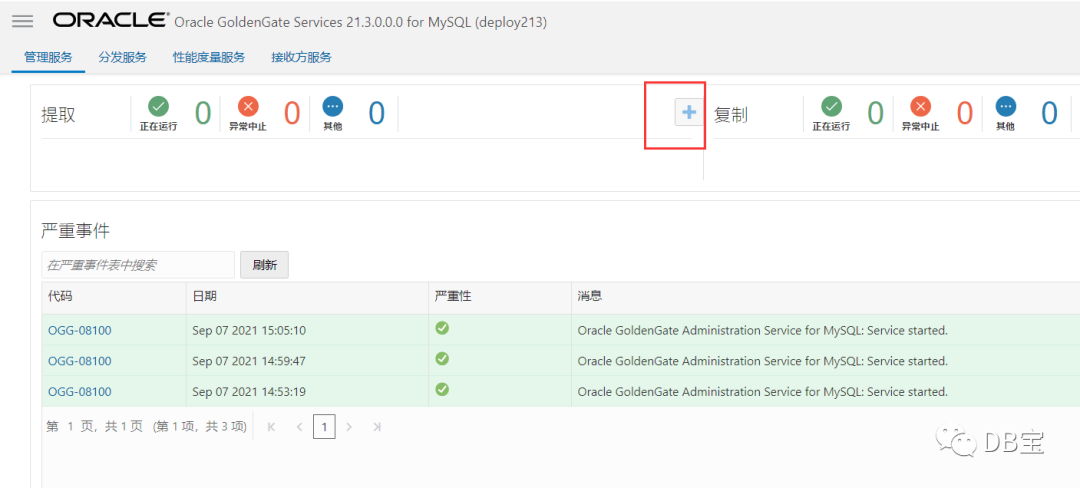
Task: Click Extract other blue dots icon
Action: 333,107
